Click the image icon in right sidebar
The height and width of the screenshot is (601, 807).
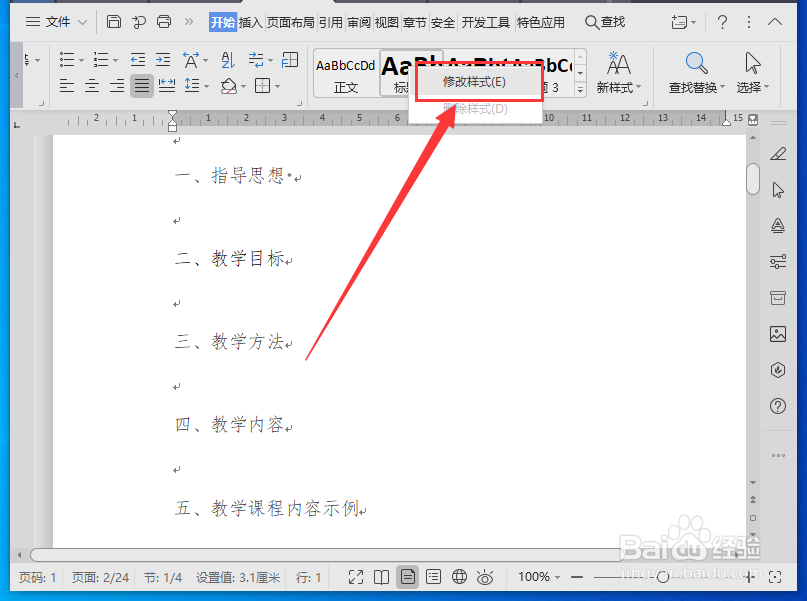click(x=778, y=334)
